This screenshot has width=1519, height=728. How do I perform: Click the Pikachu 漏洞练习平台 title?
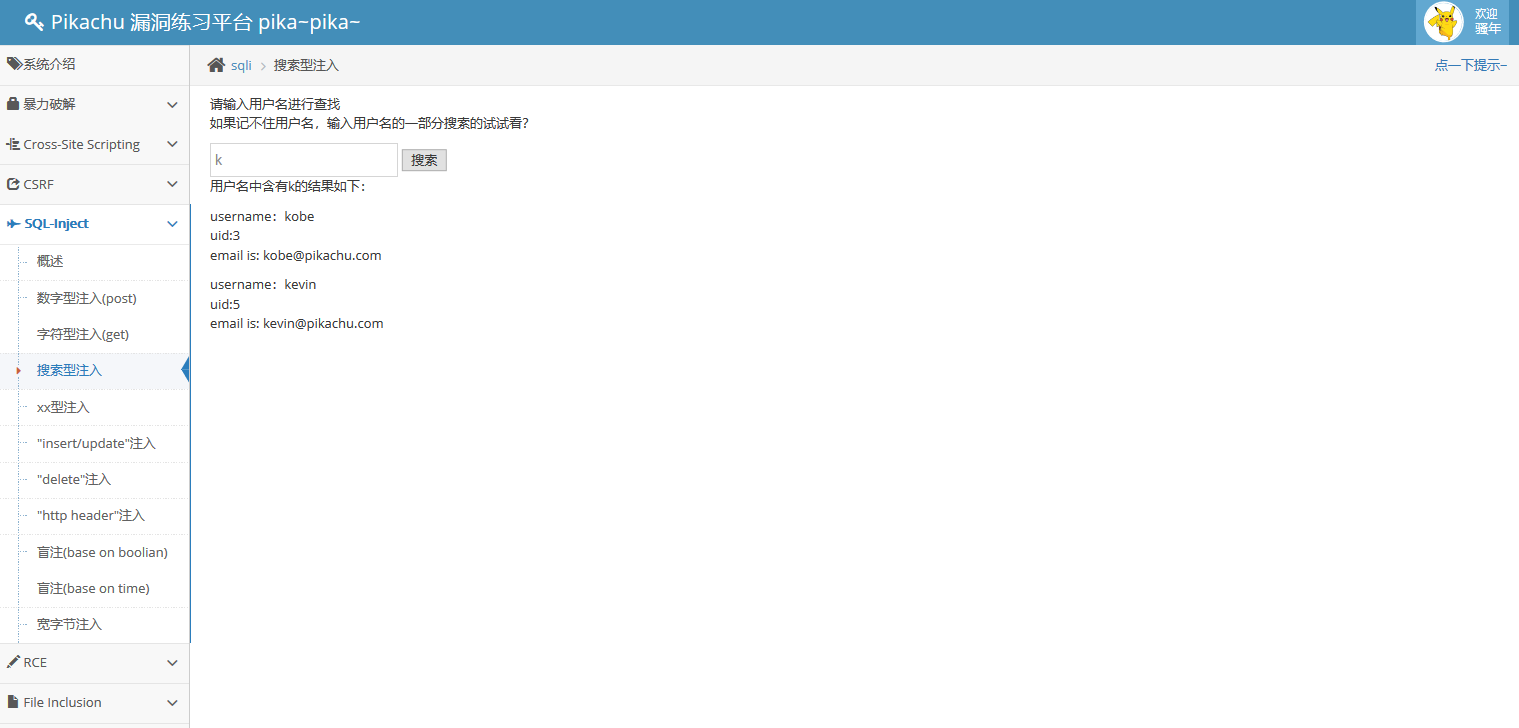205,22
